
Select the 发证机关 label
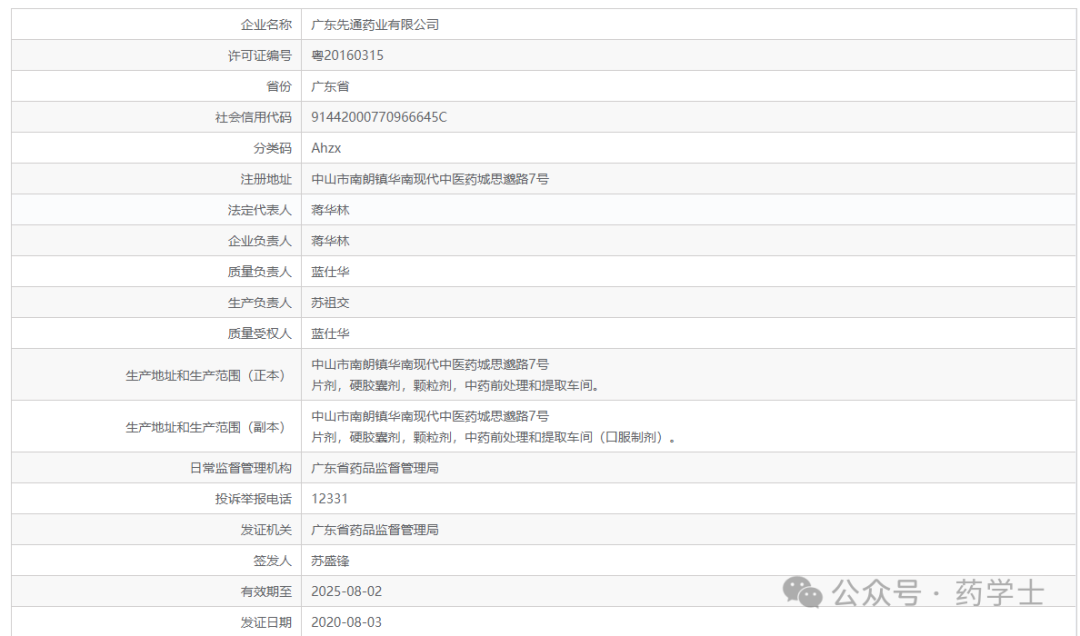pyautogui.click(x=266, y=530)
